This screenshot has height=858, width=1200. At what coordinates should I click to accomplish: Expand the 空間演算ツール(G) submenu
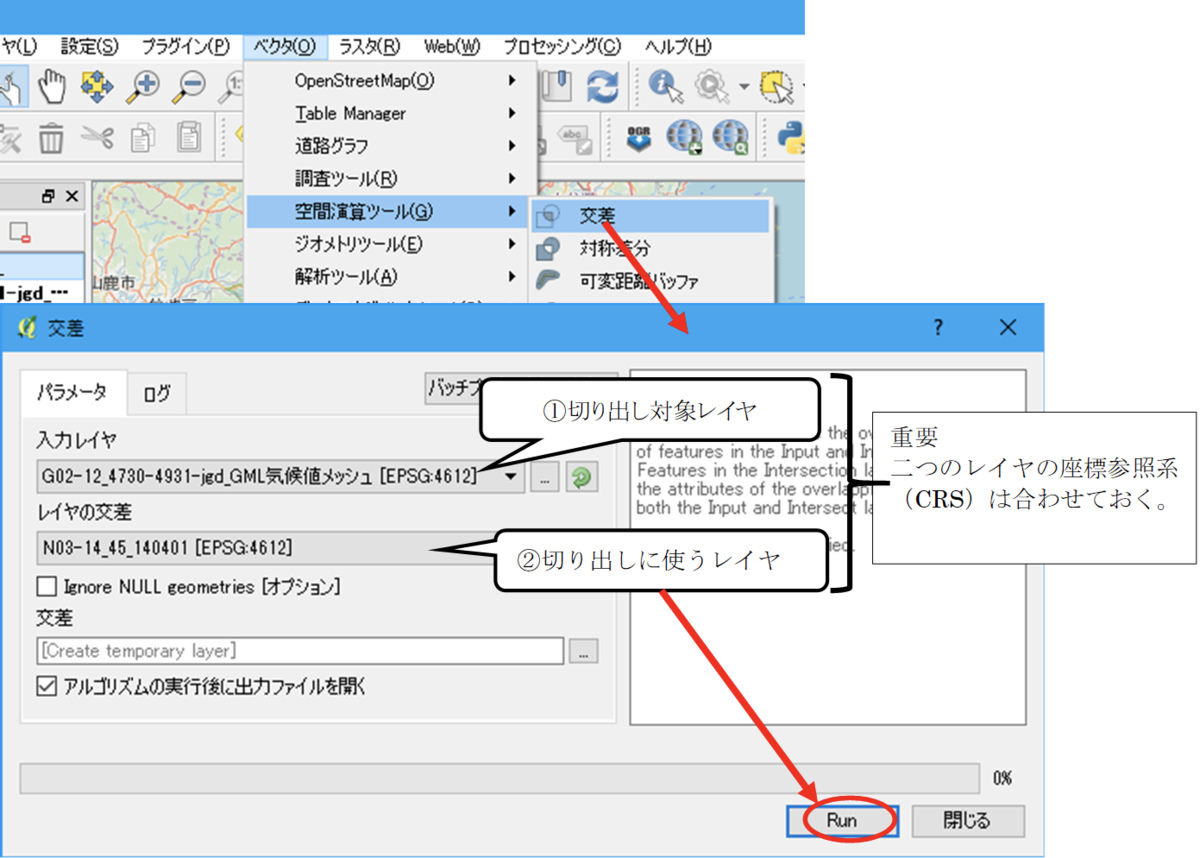pos(390,211)
